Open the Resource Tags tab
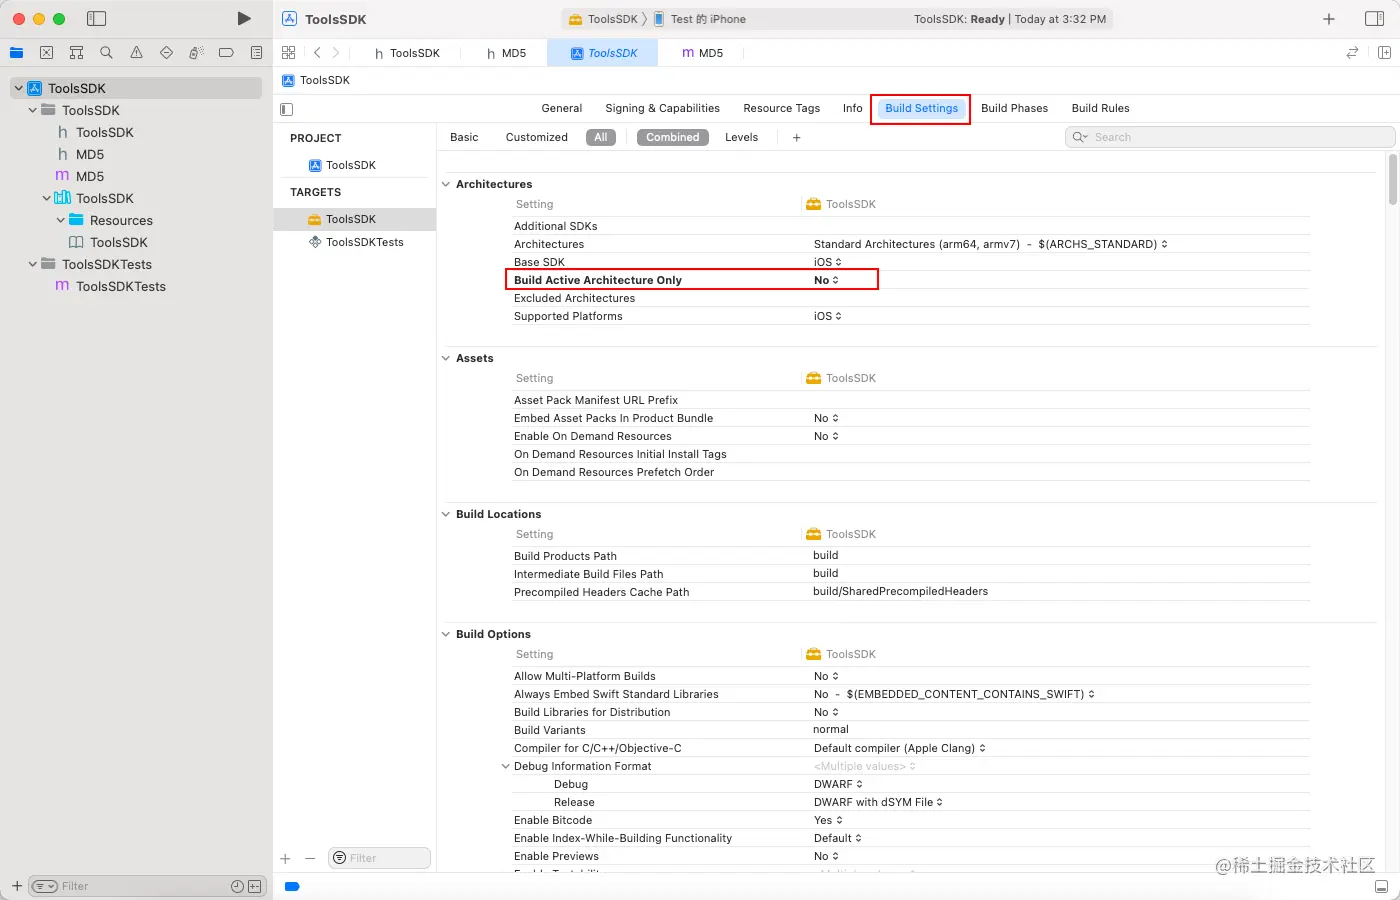1400x900 pixels. (781, 108)
